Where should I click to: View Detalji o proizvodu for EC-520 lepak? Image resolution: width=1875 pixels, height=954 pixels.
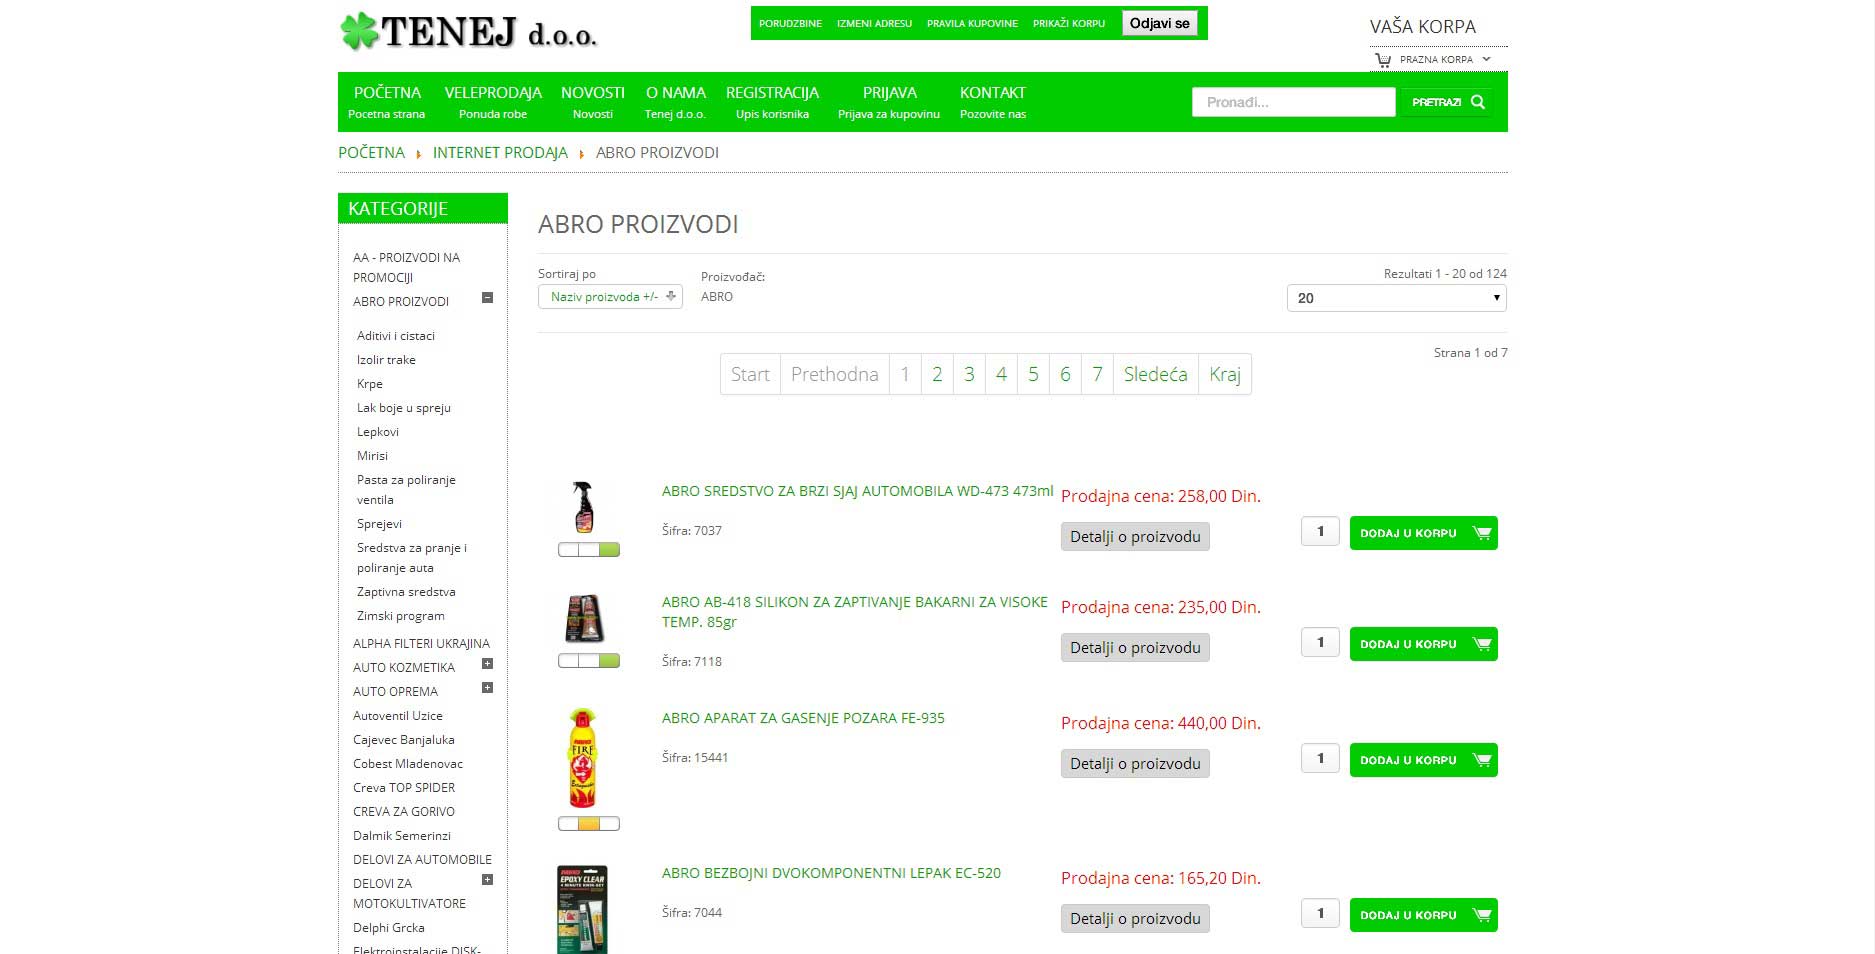1135,919
